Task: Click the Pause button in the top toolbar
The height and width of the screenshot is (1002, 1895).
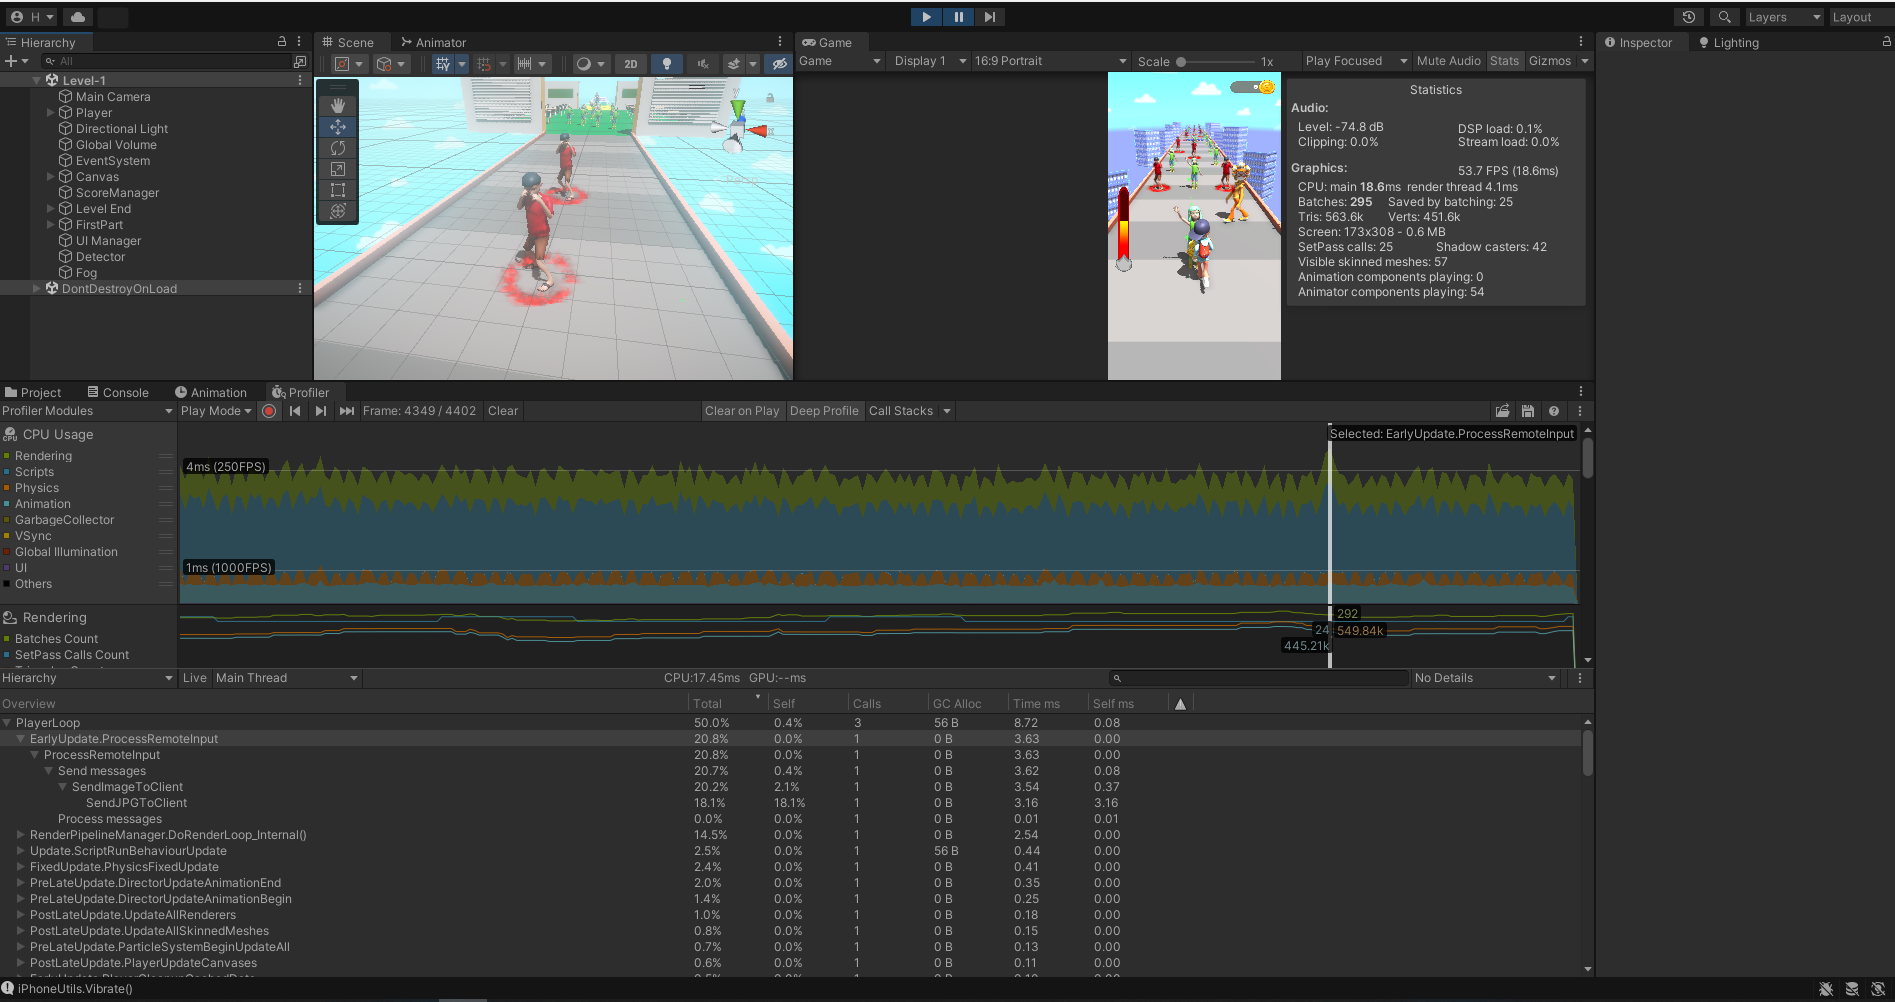Action: 958,17
